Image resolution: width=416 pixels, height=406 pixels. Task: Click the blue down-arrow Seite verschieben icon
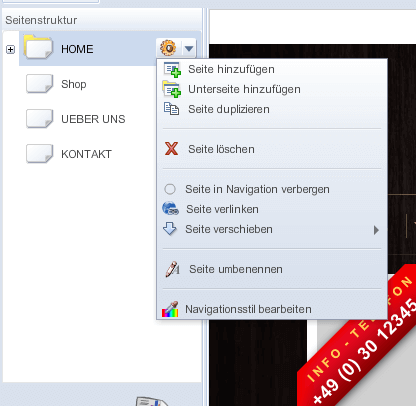coord(170,229)
